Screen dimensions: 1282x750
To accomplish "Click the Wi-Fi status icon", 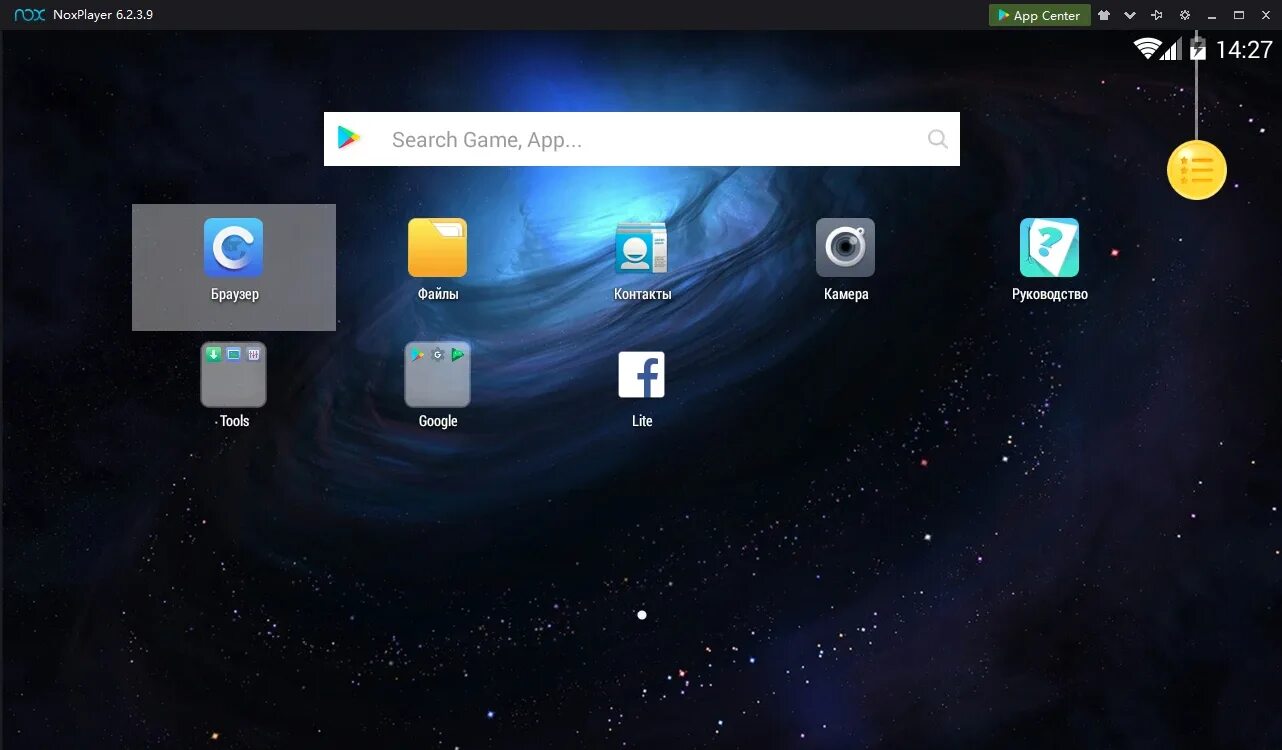I will [1146, 48].
